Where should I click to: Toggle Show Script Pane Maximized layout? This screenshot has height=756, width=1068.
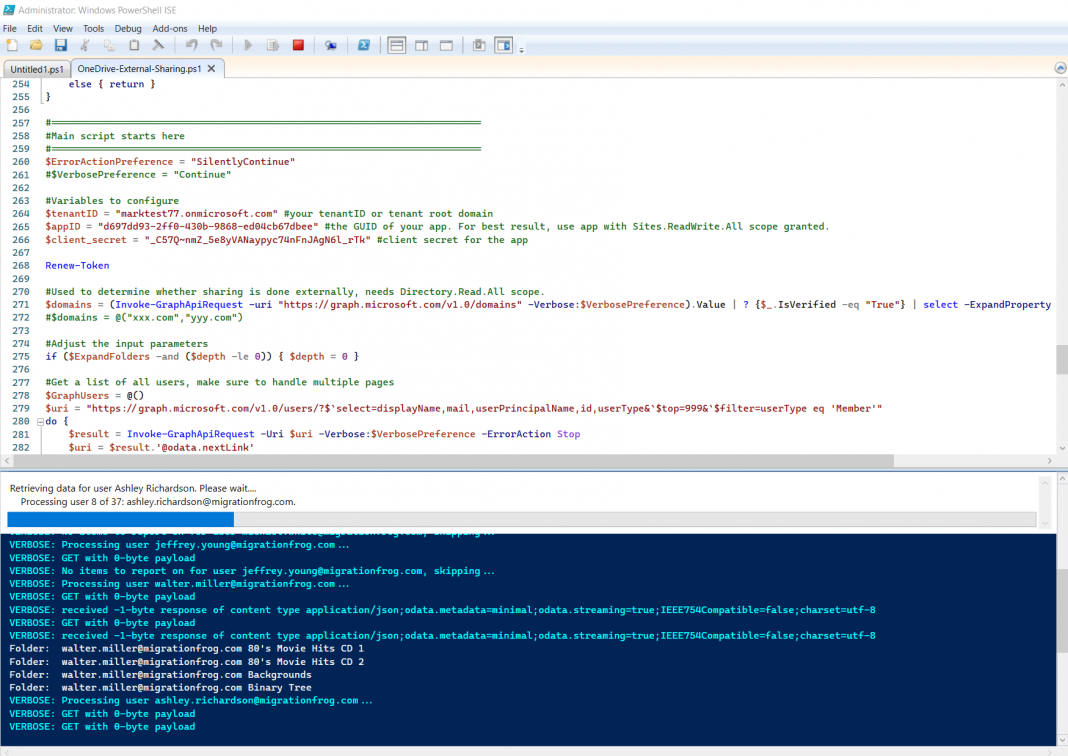[446, 45]
